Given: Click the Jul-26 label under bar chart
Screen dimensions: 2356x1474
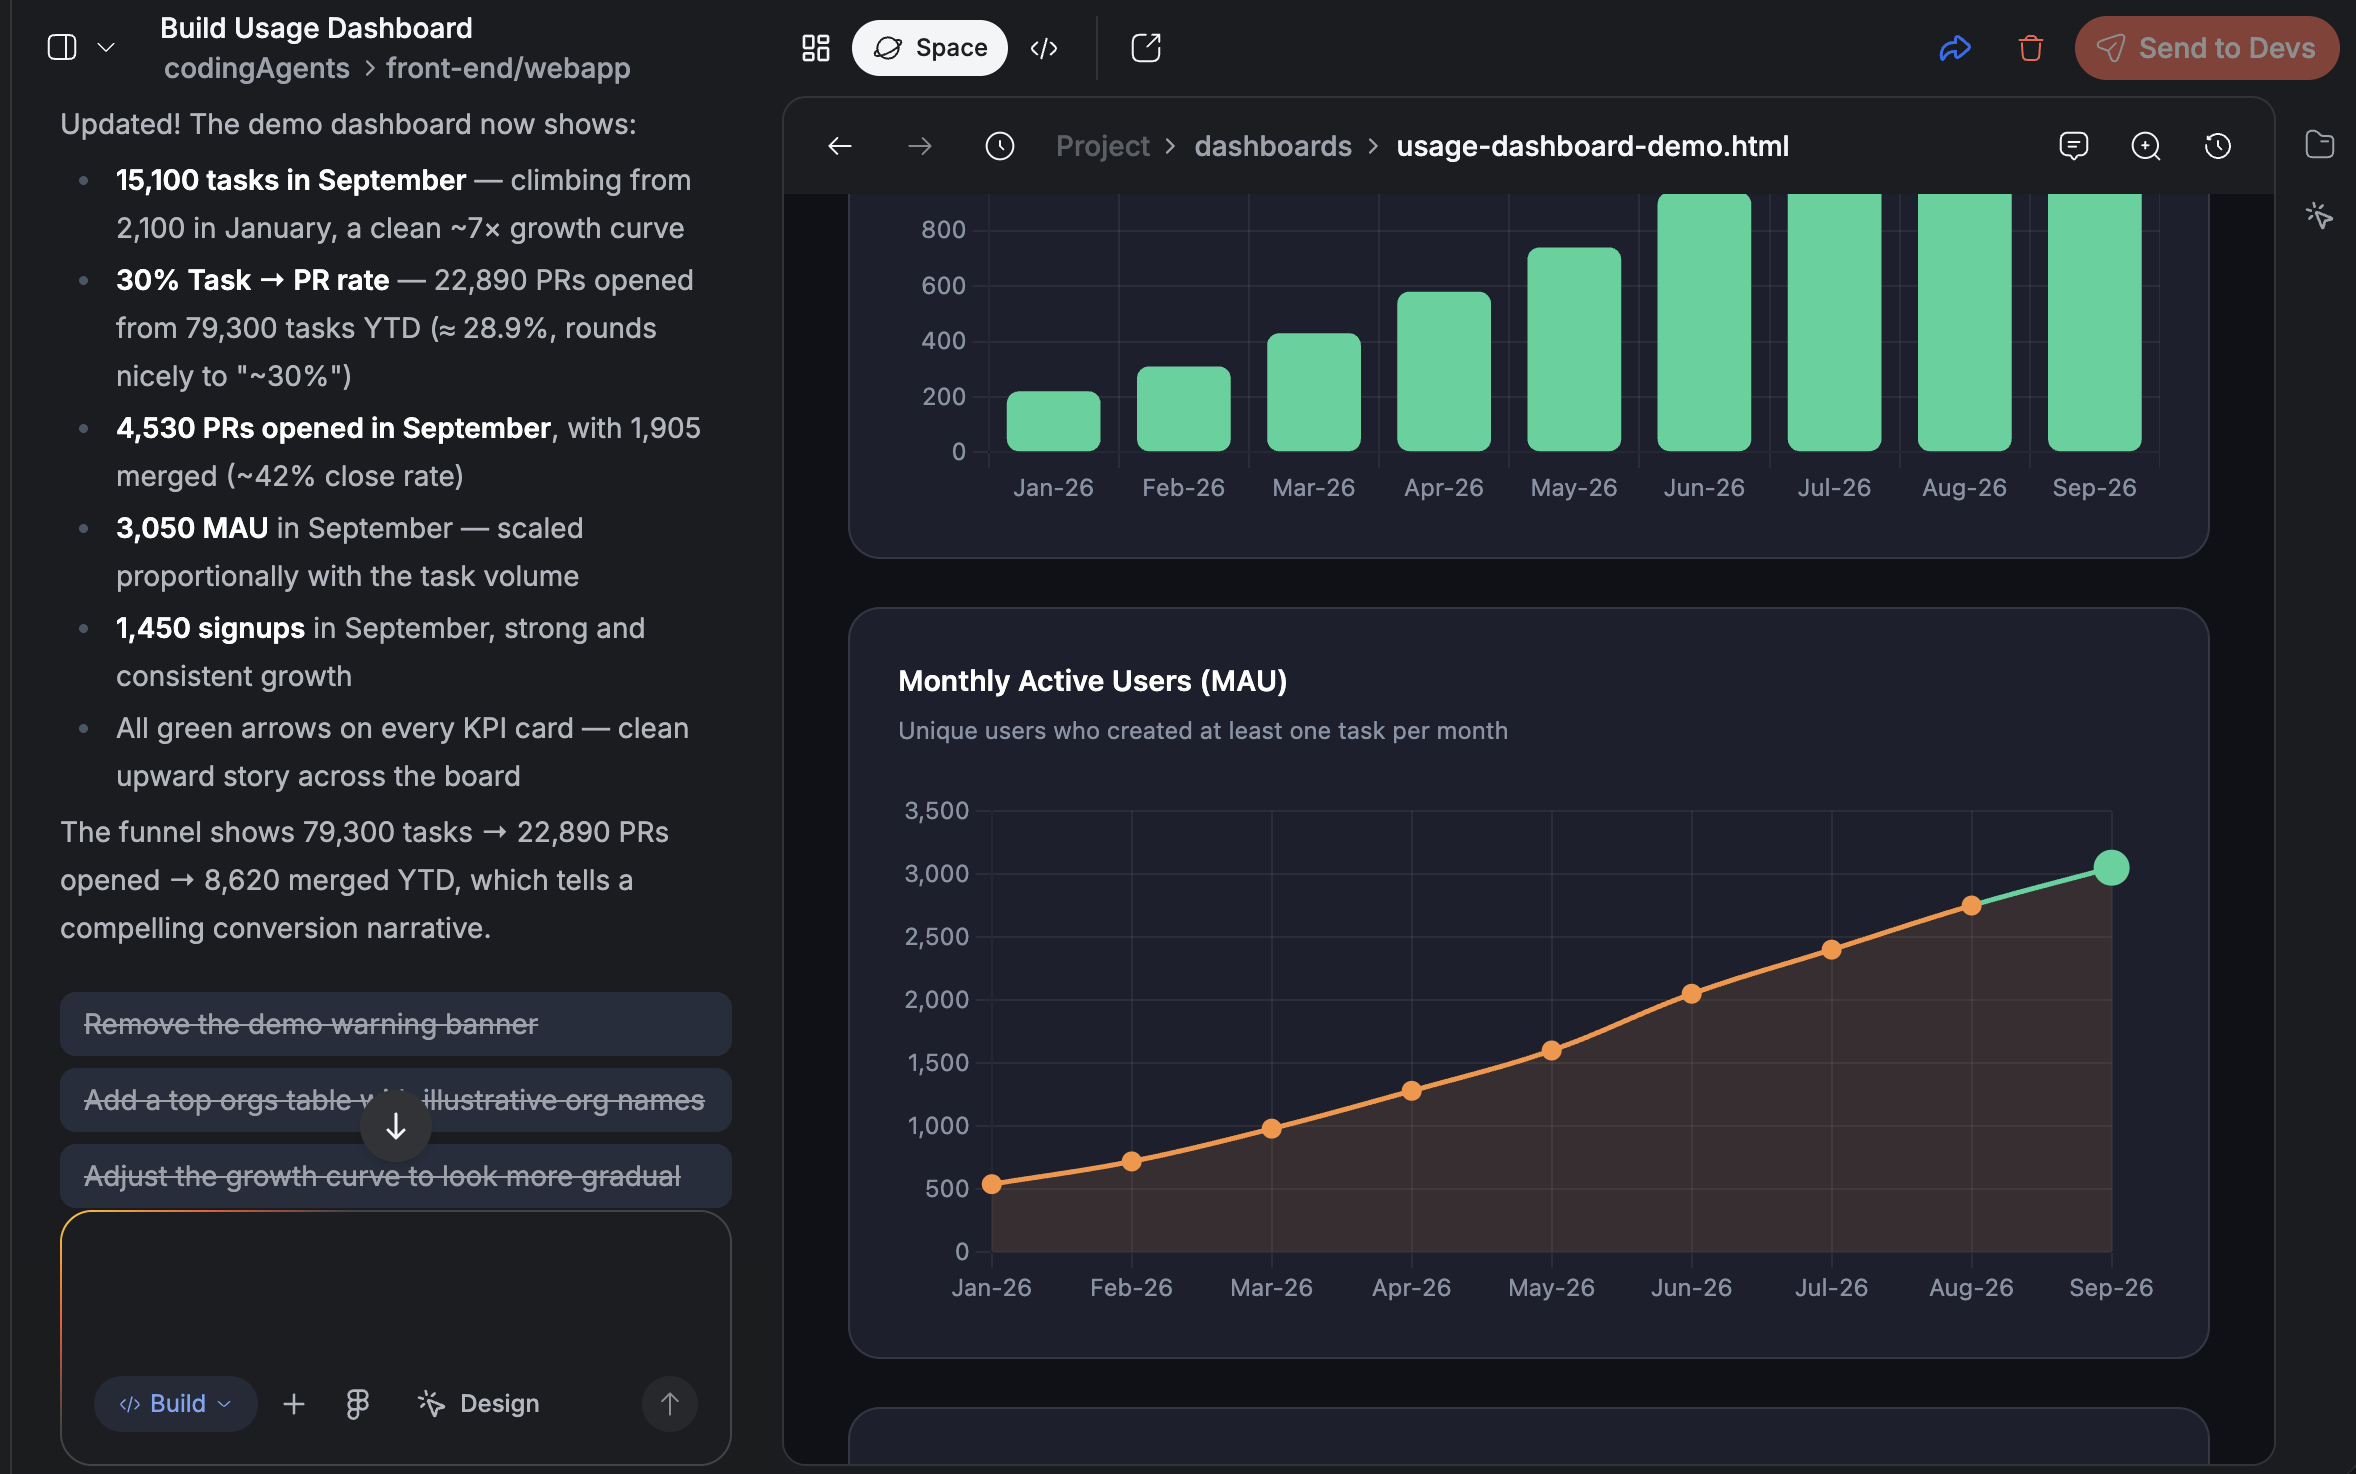Looking at the screenshot, I should tap(1834, 487).
